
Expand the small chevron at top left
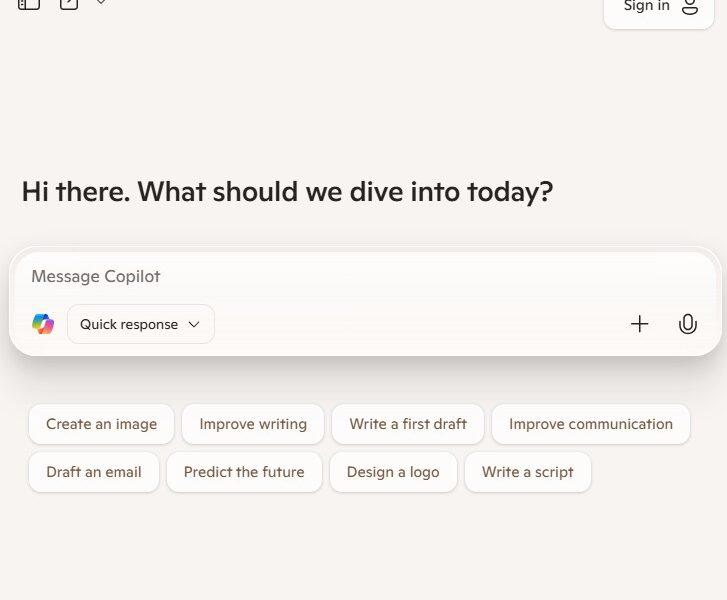tap(101, 2)
